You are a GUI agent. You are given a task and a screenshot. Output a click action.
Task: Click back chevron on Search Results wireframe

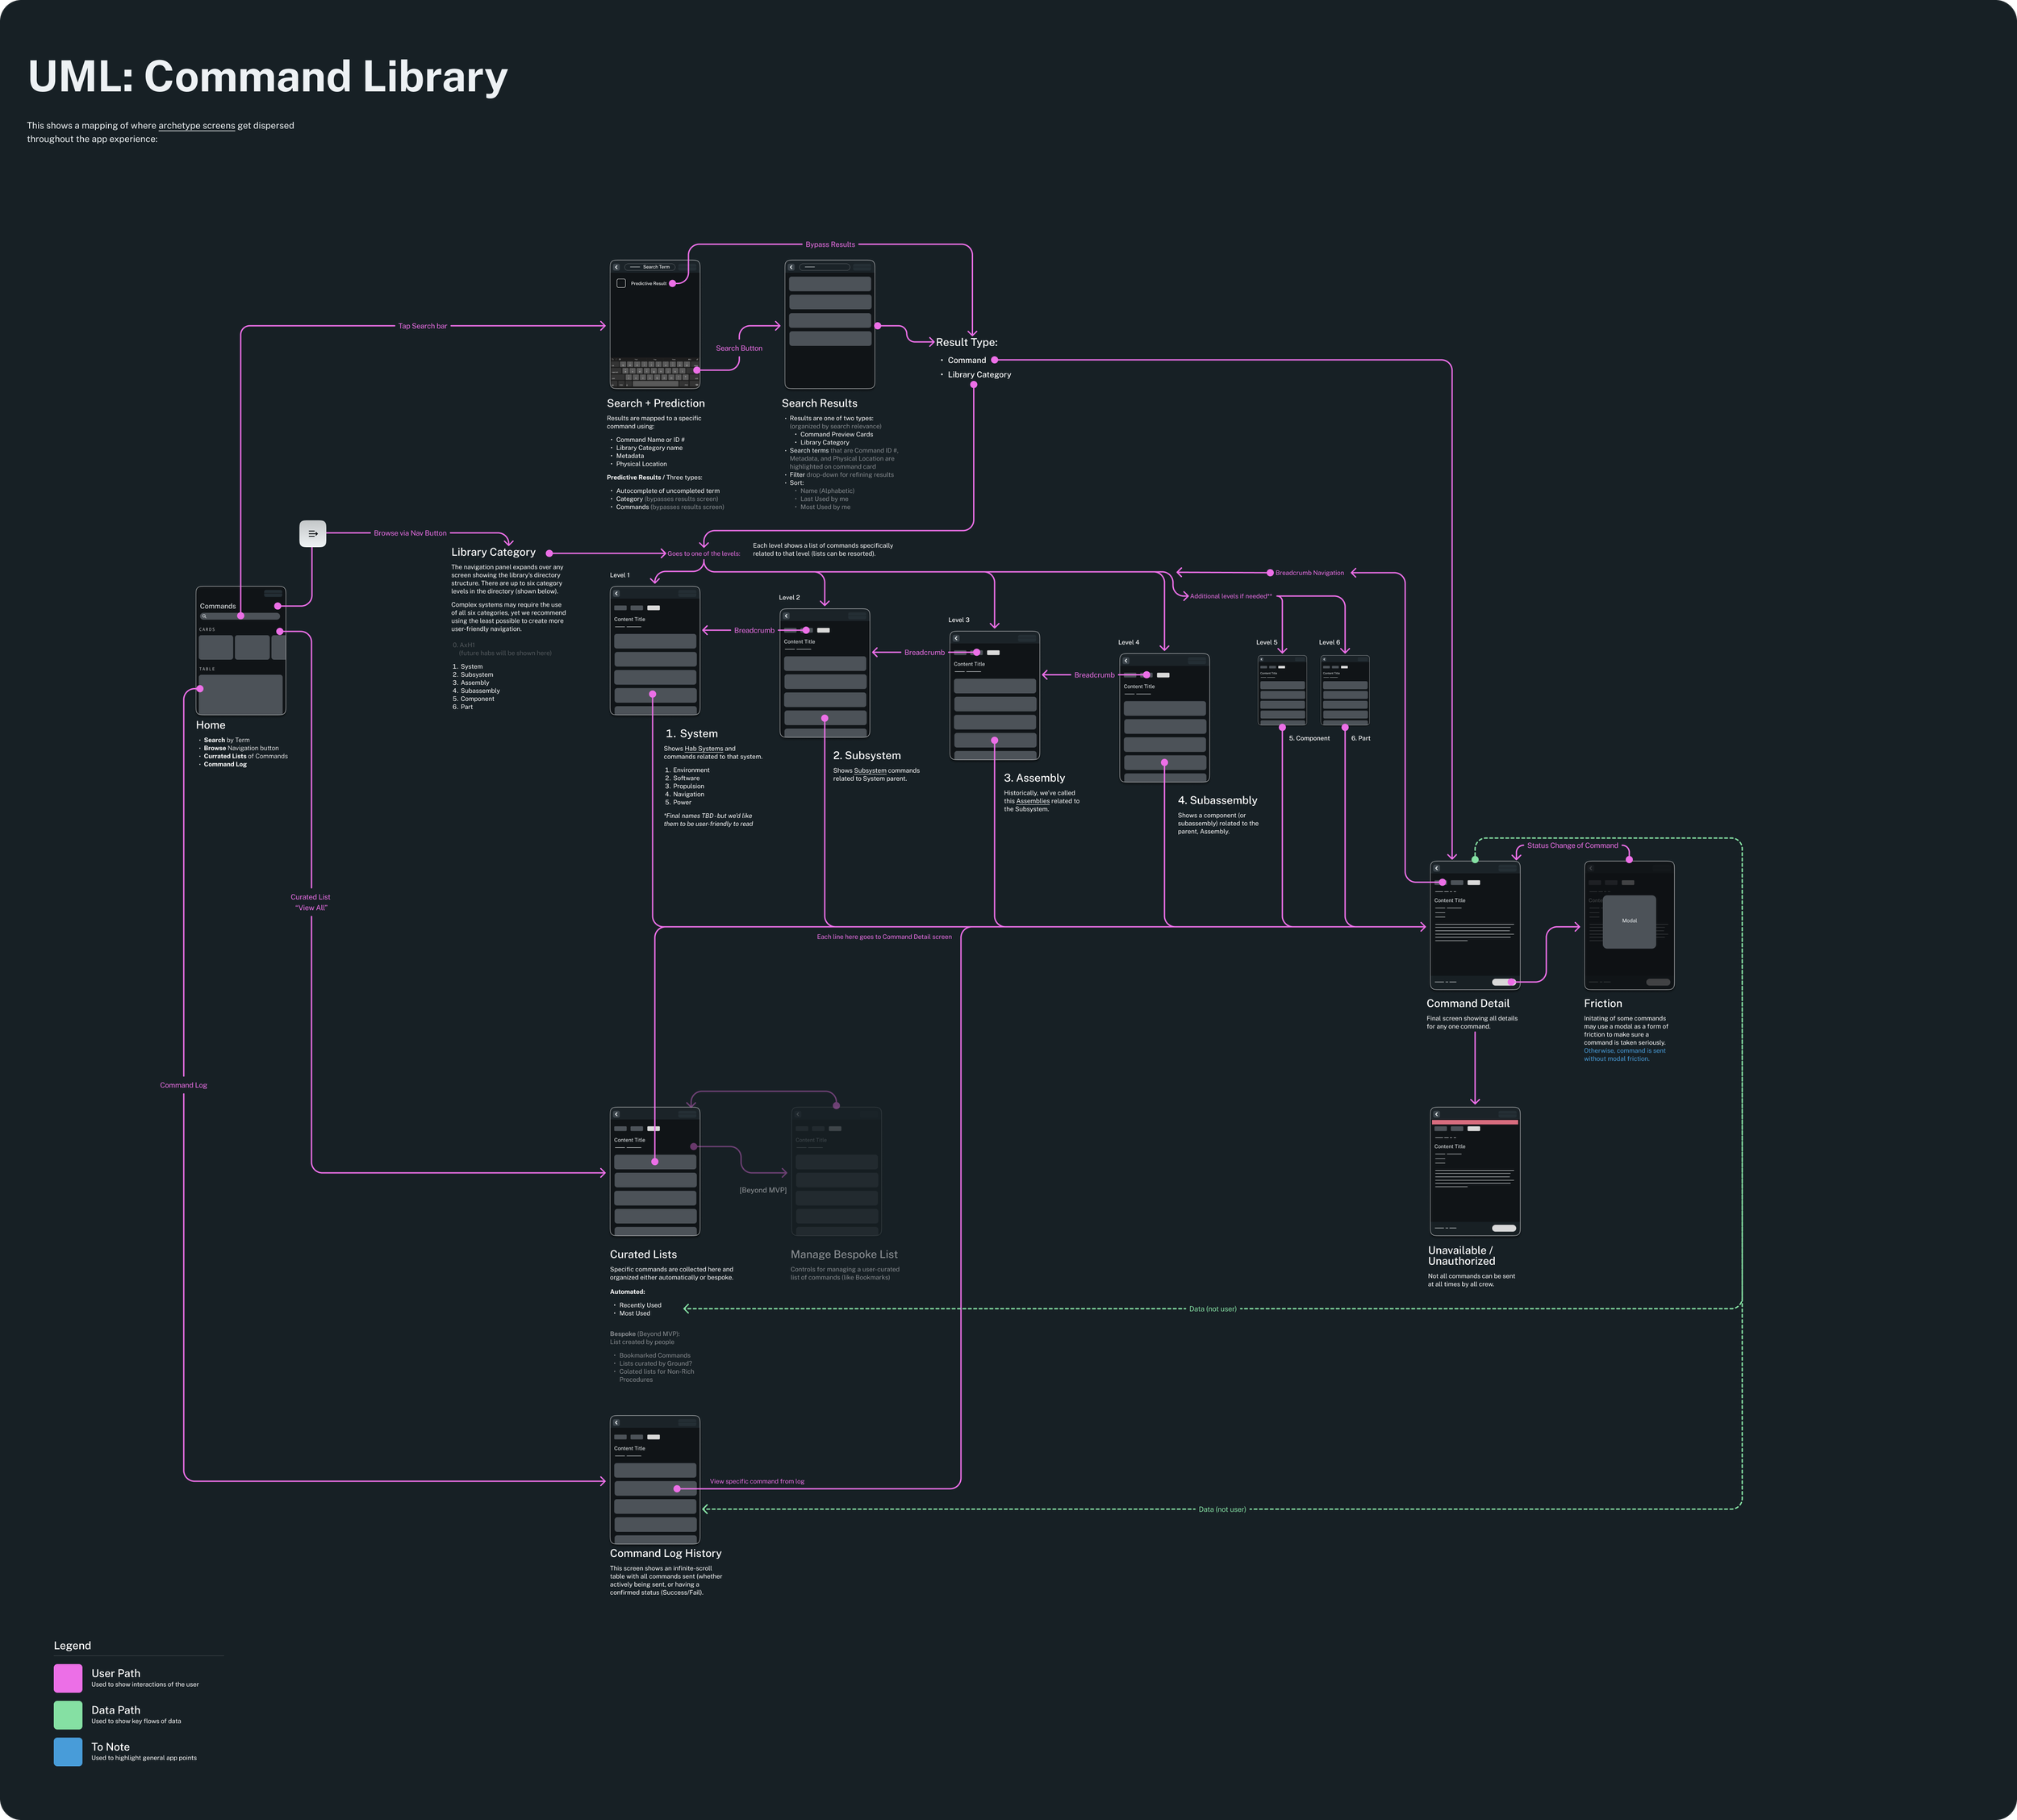792,267
